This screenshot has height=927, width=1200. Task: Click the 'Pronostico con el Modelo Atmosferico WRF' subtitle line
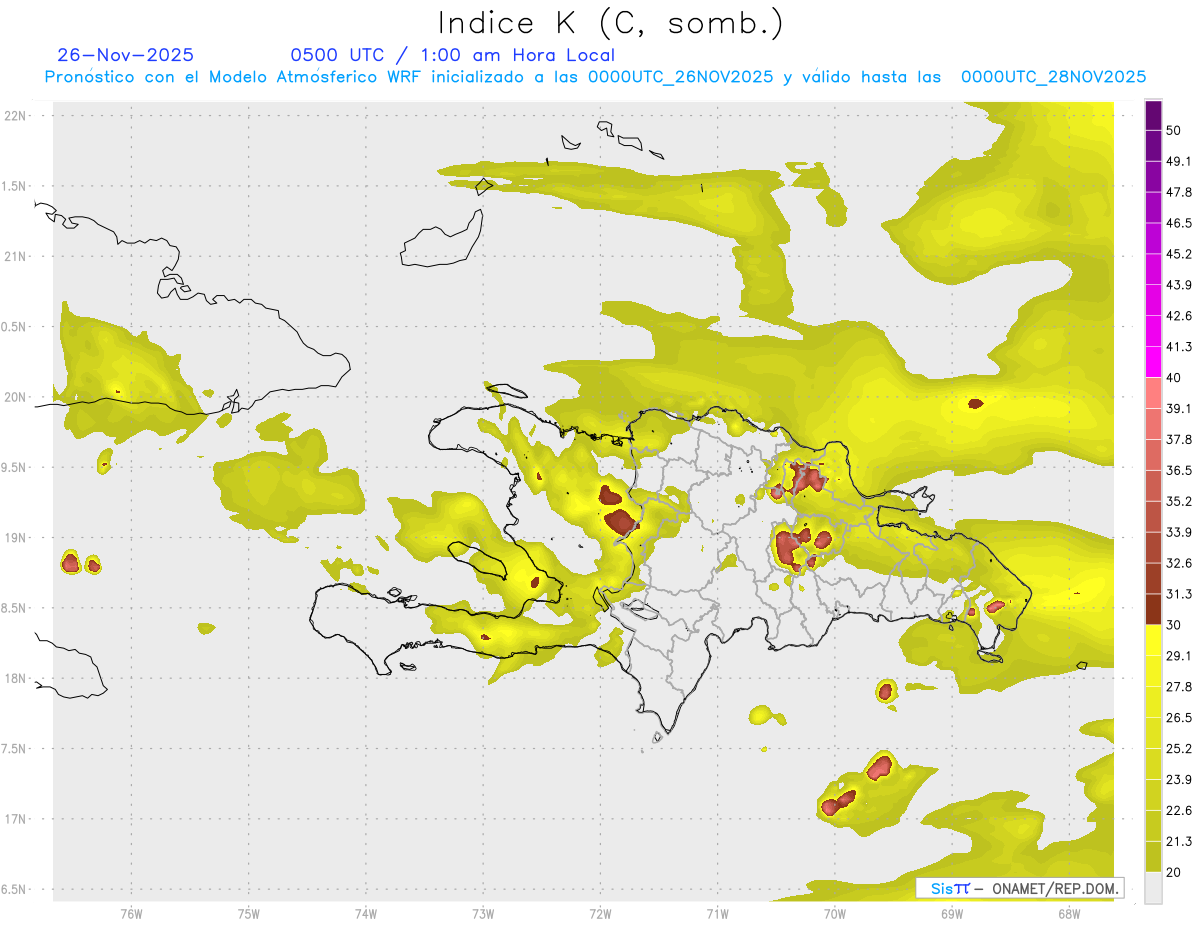(x=595, y=76)
